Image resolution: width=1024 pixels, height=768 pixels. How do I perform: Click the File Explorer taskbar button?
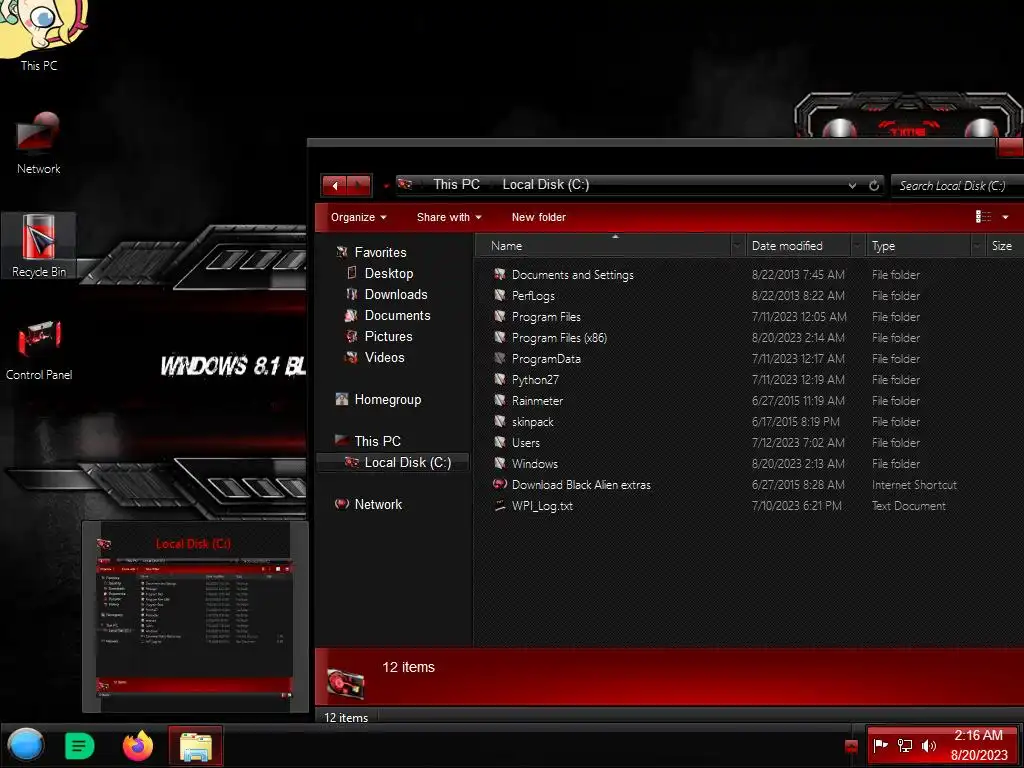(x=196, y=746)
